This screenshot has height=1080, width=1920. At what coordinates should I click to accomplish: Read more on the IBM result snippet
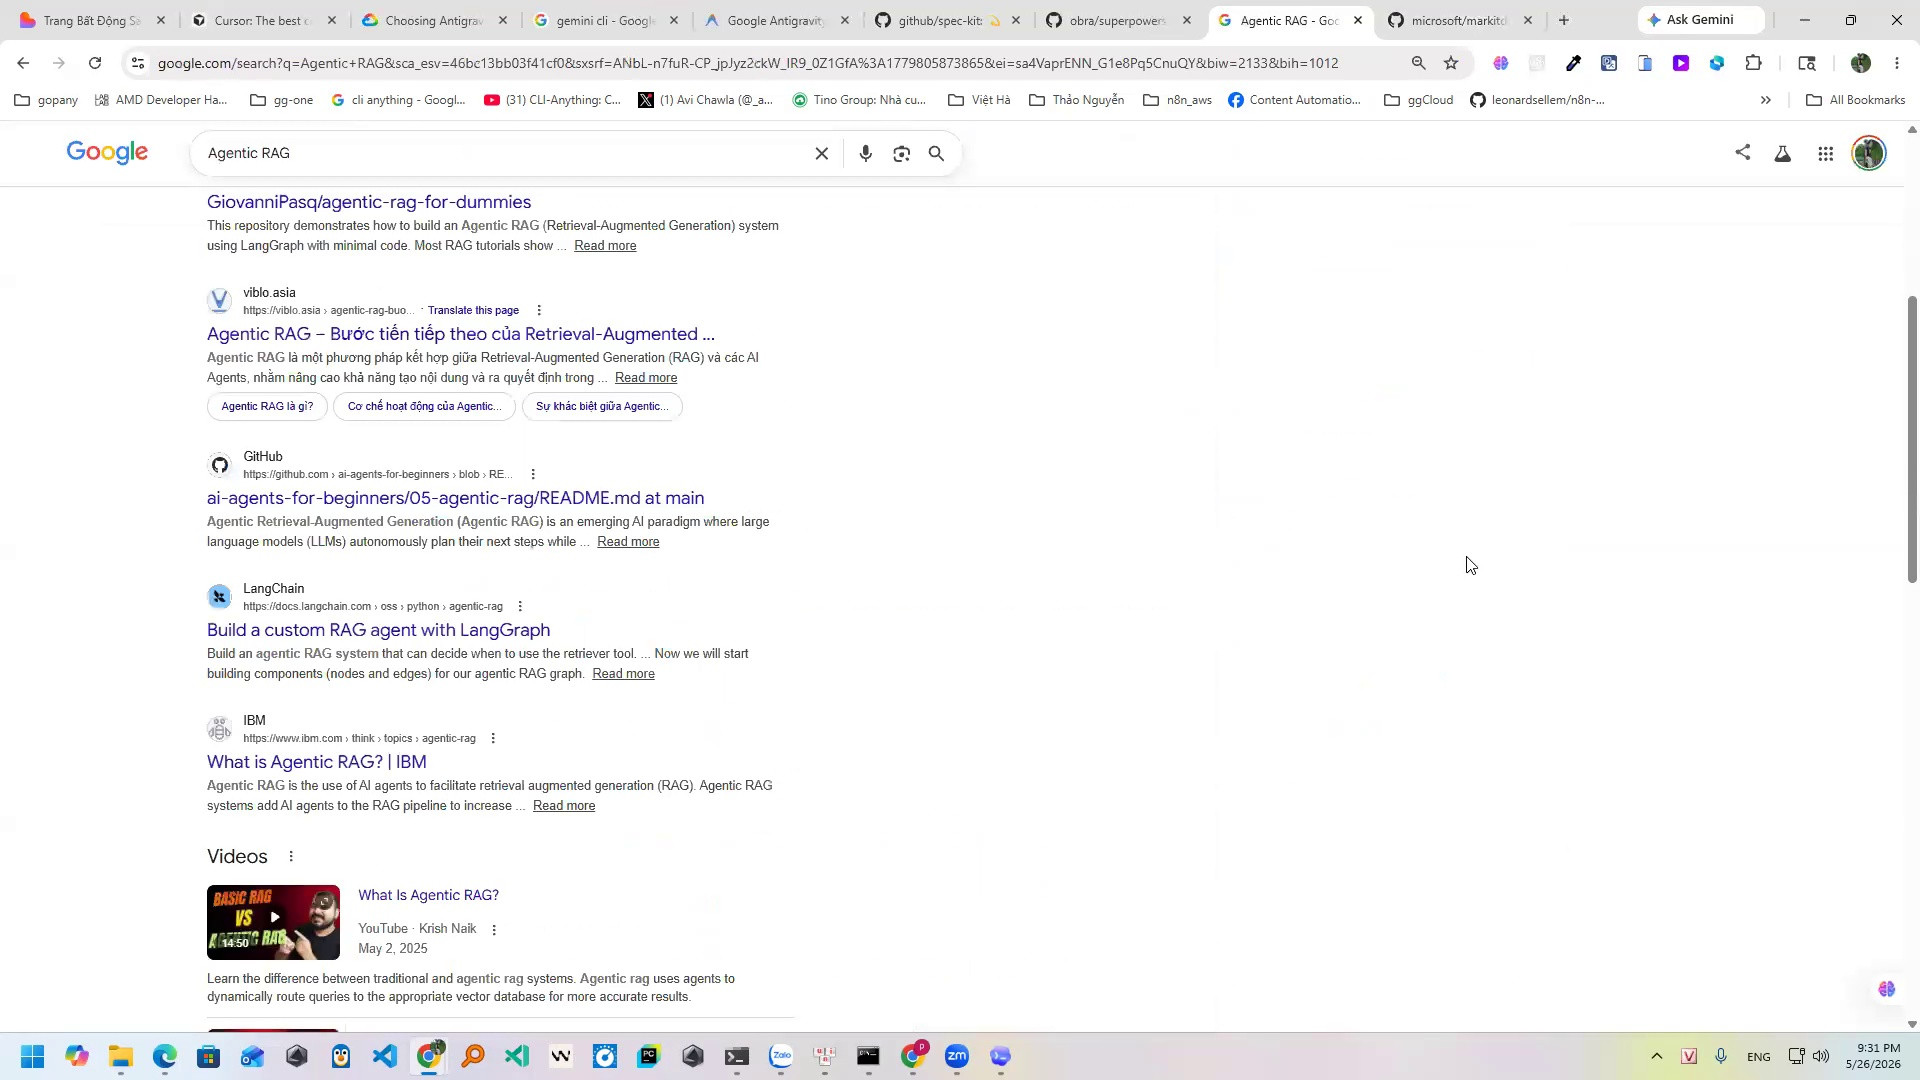[x=564, y=806]
